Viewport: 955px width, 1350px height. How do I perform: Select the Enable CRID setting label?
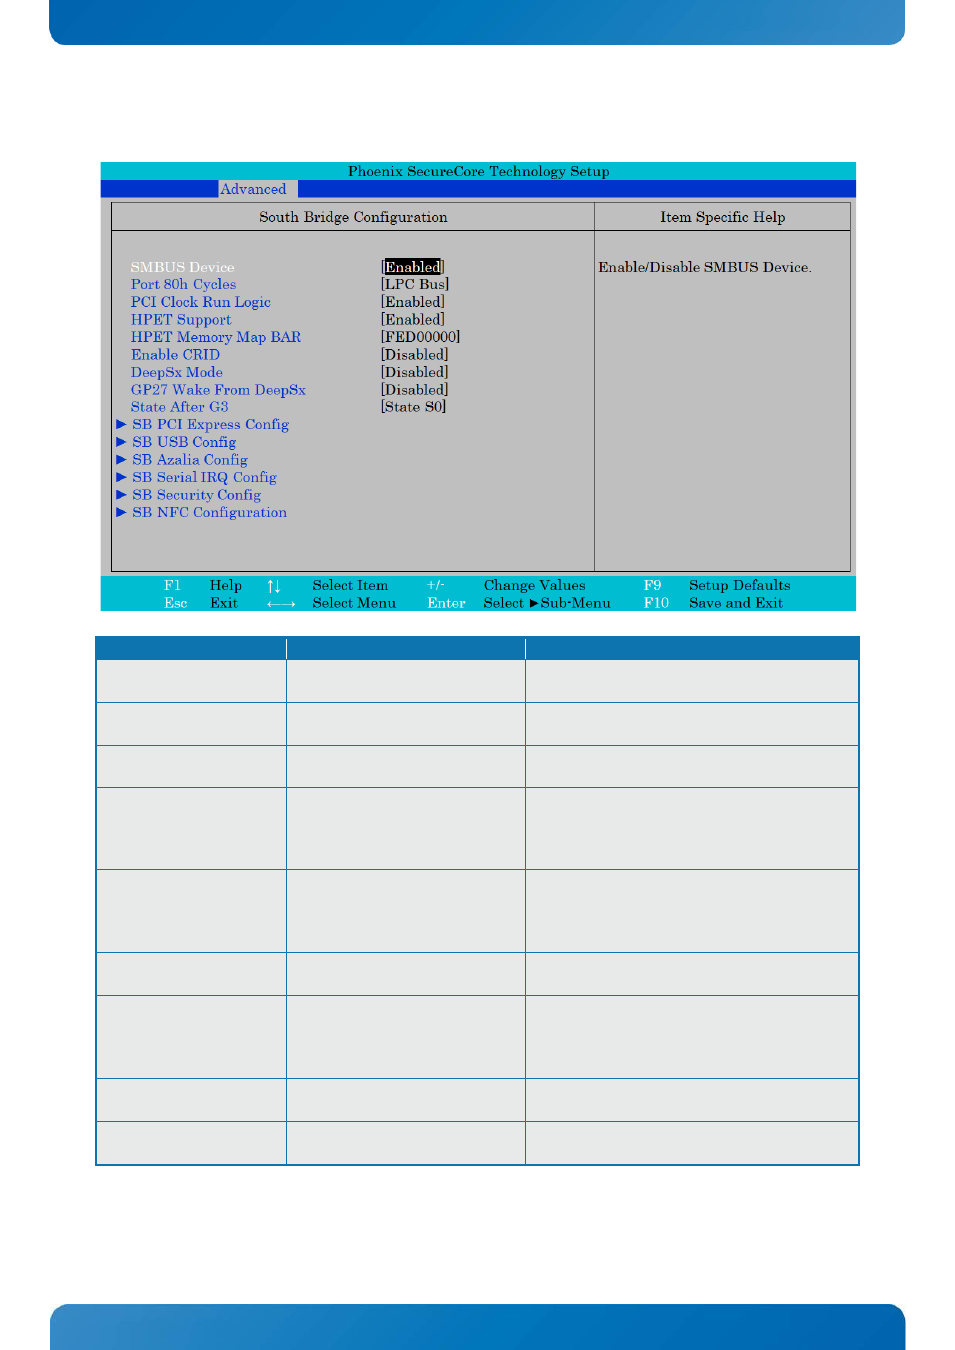(x=176, y=355)
